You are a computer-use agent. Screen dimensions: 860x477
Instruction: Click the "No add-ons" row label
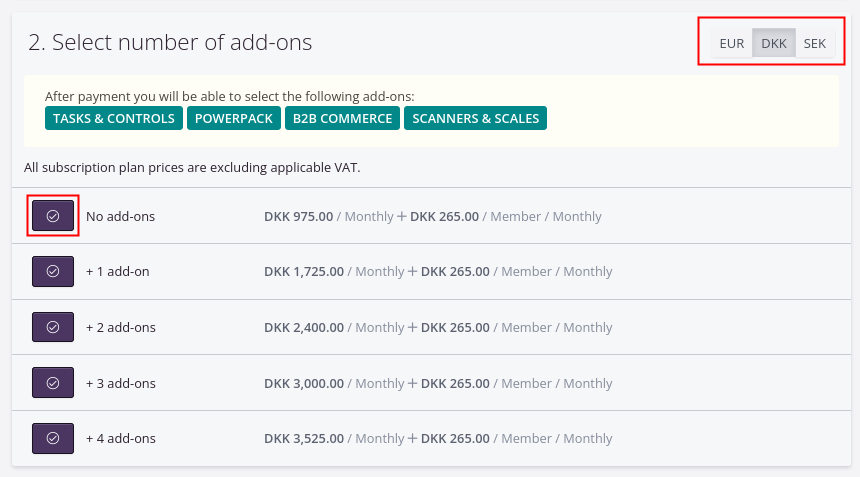click(120, 216)
